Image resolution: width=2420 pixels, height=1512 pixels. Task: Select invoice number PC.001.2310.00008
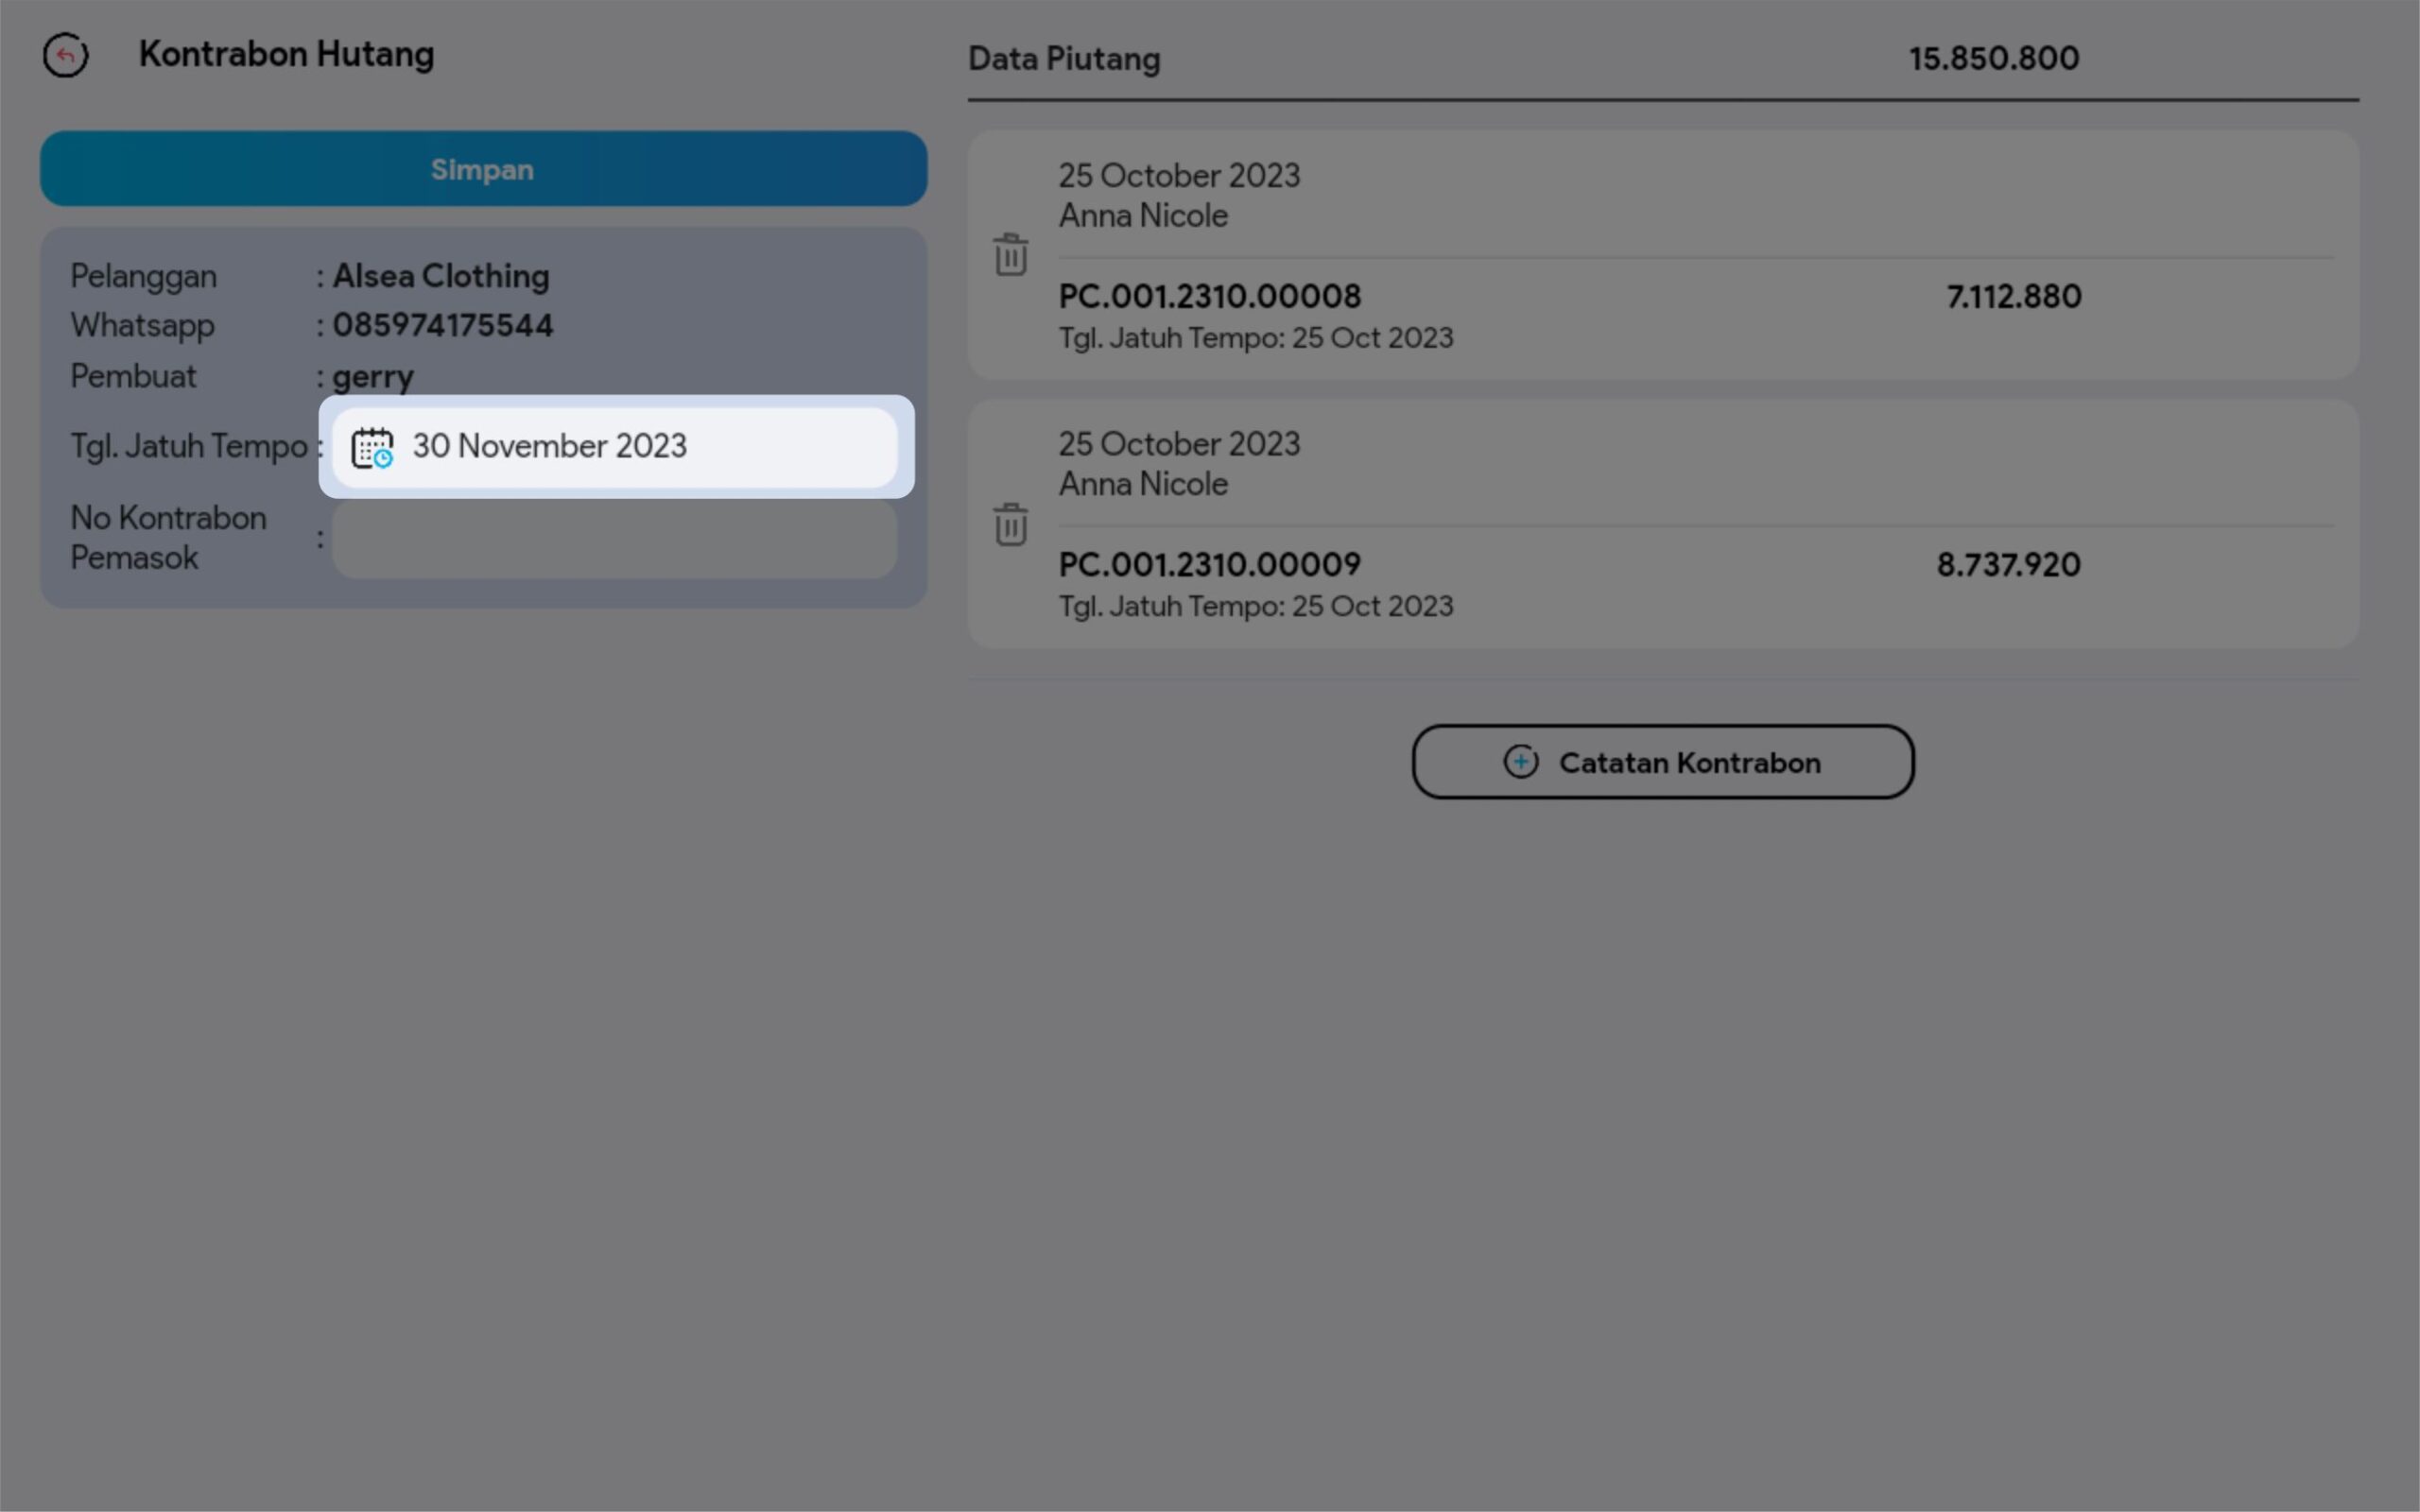(1209, 296)
